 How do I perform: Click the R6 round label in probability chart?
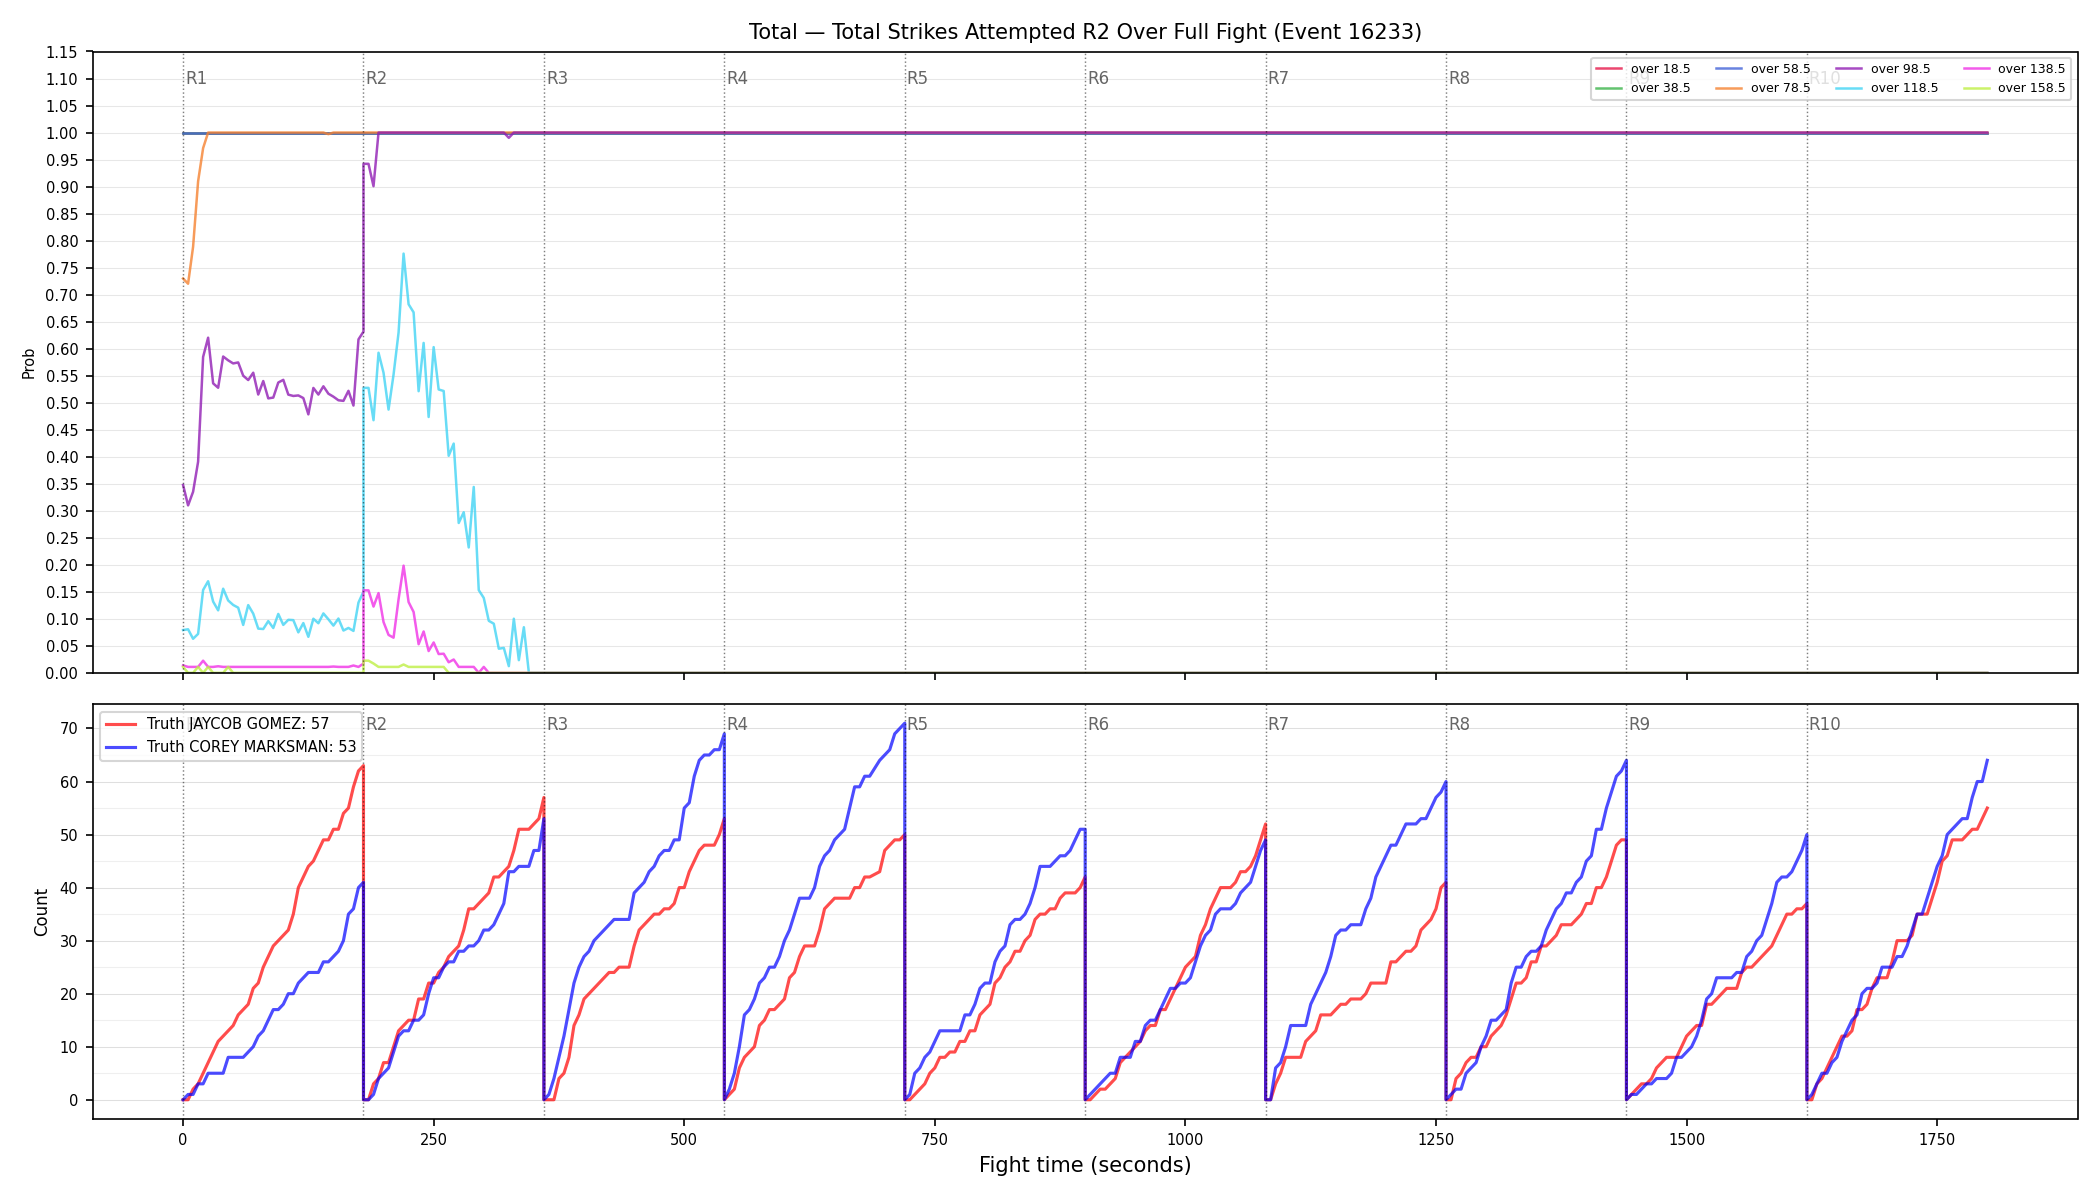pyautogui.click(x=1098, y=78)
